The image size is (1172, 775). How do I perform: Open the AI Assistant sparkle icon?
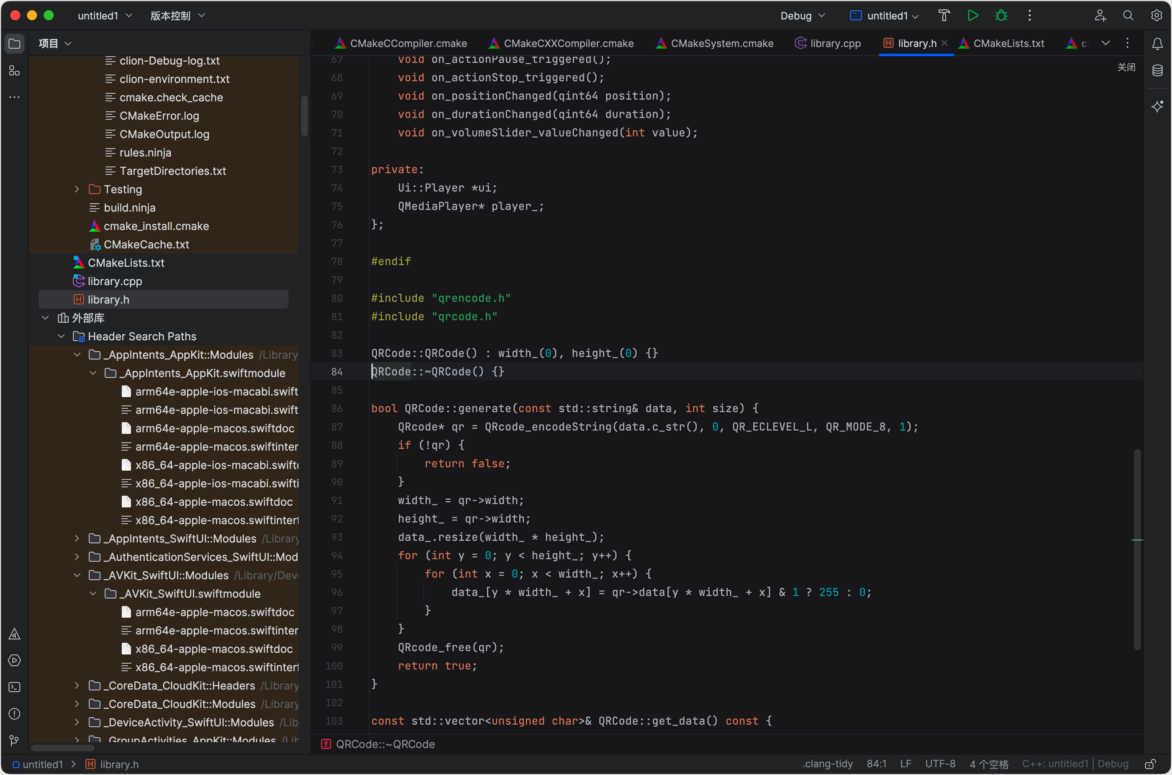click(x=1157, y=106)
